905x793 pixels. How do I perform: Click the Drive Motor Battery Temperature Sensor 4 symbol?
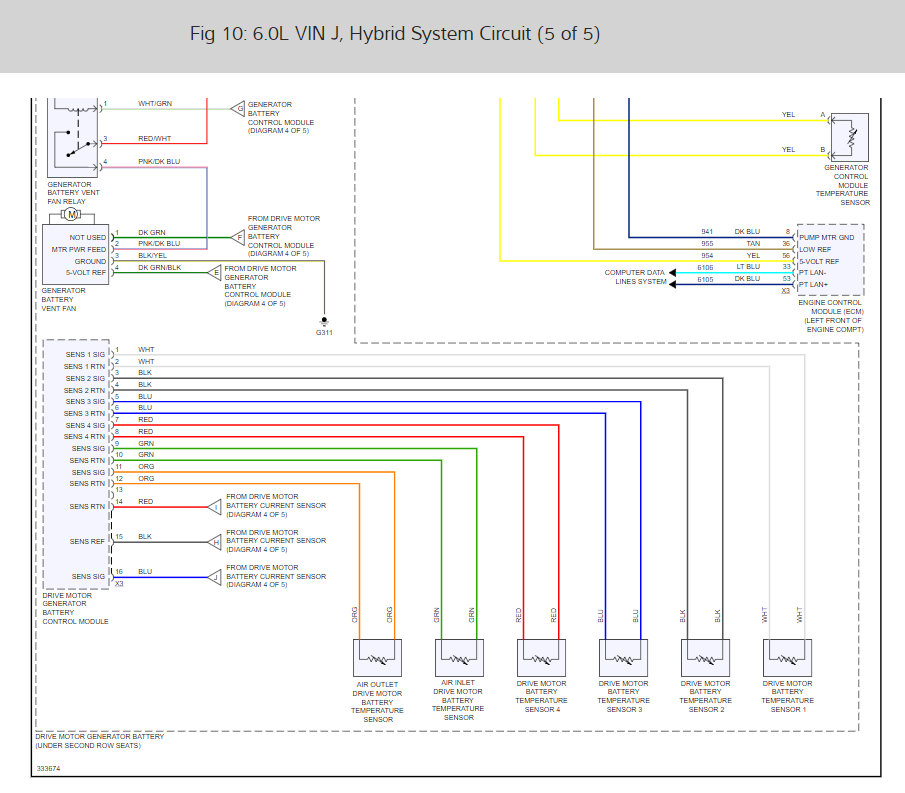click(x=541, y=658)
